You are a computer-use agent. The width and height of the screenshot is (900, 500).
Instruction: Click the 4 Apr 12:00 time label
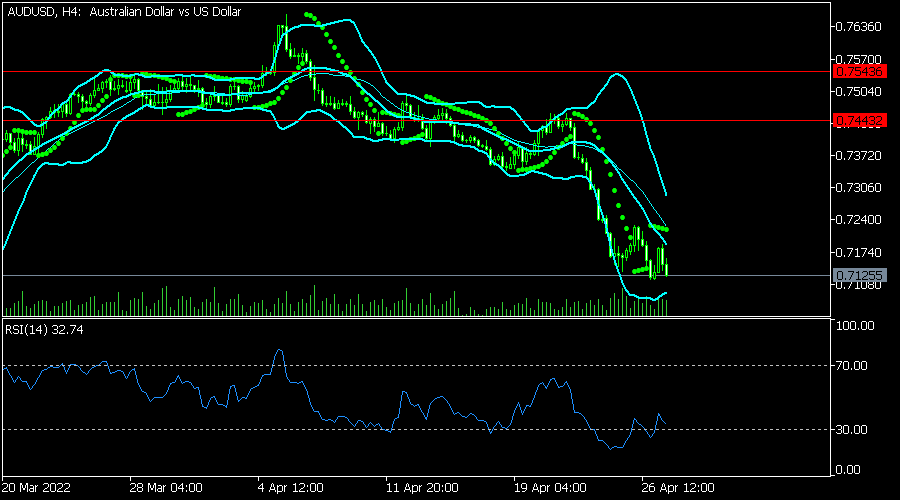(290, 488)
